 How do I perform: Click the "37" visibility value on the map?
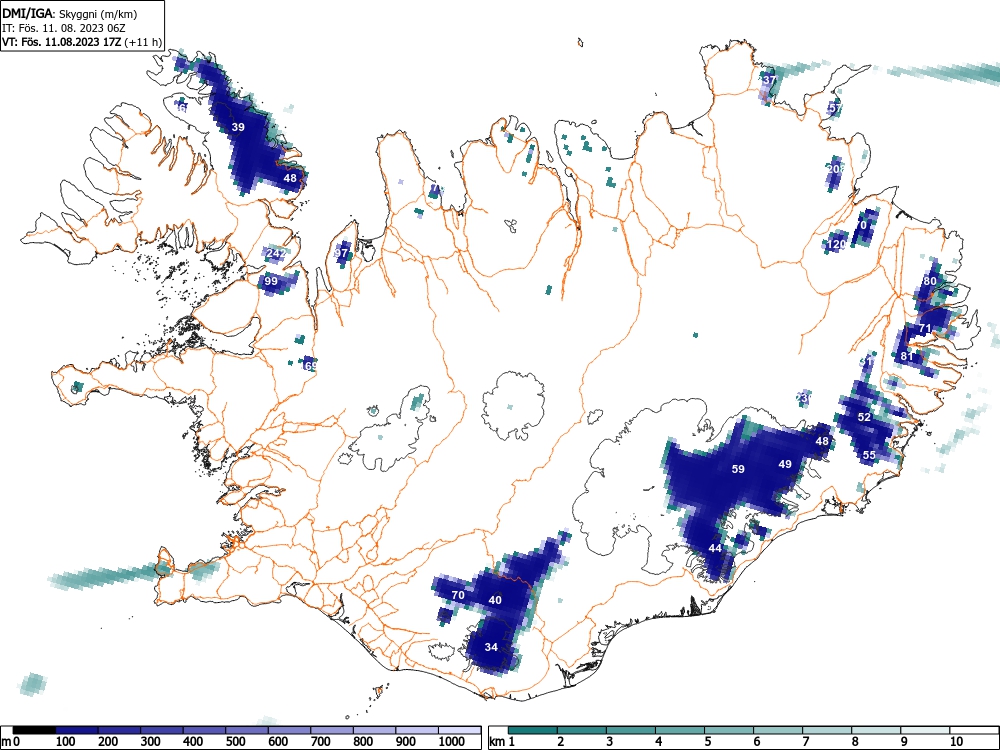point(769,80)
